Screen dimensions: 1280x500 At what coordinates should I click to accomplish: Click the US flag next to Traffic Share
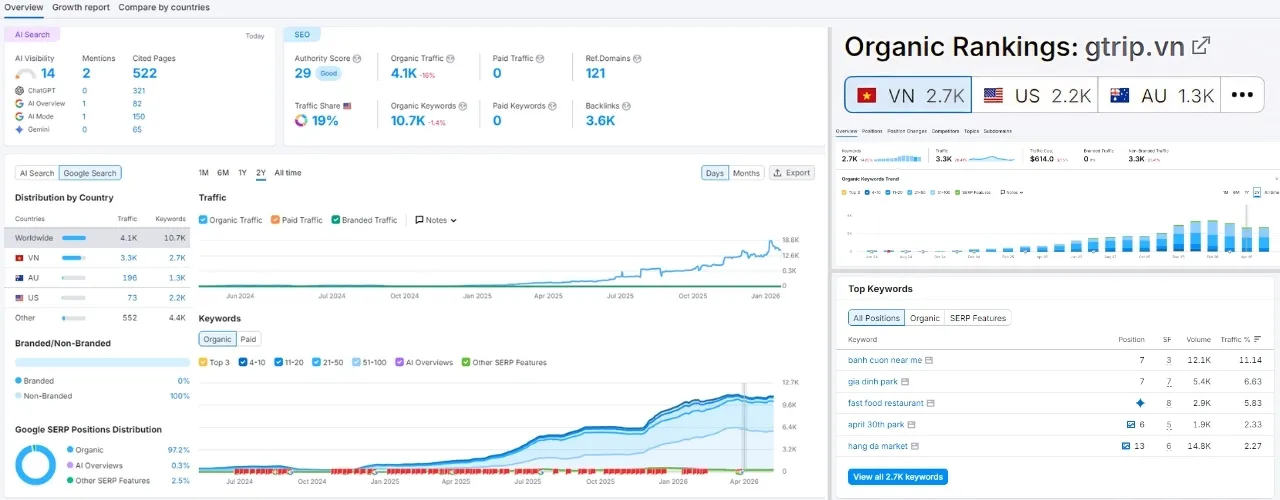tap(347, 106)
